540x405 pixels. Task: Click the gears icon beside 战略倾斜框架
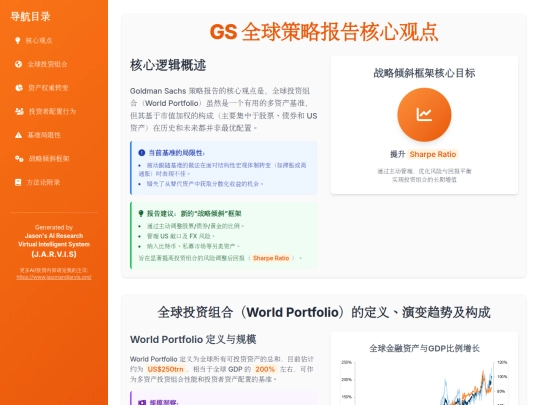[x=19, y=159]
